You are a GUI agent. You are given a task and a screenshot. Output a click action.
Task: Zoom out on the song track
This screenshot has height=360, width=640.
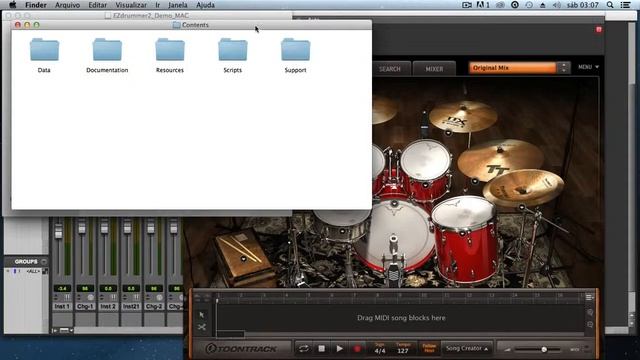(x=590, y=325)
